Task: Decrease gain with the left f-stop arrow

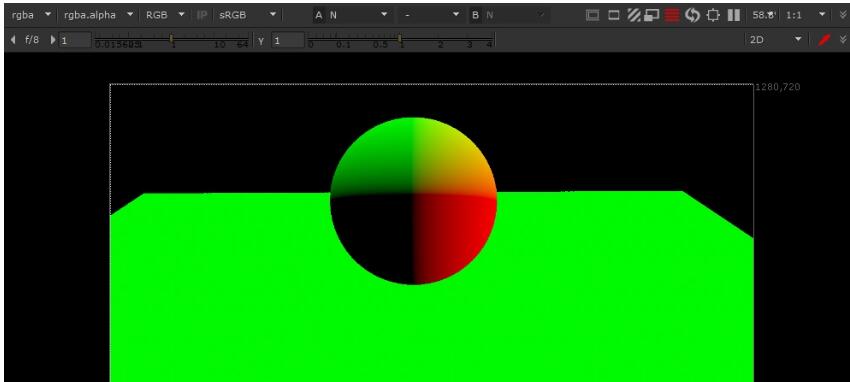Action: pos(13,40)
